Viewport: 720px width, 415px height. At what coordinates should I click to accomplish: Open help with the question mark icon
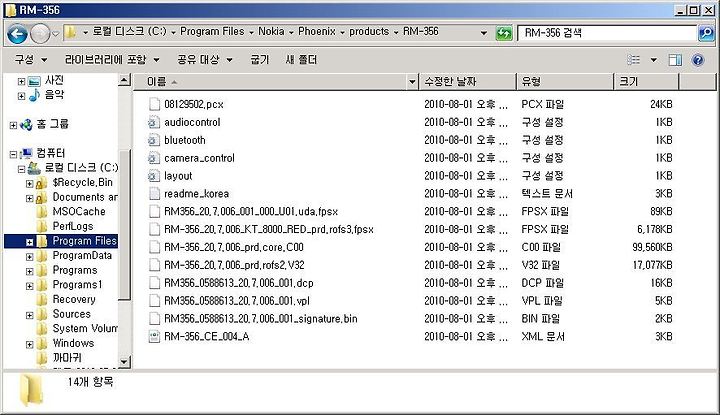[698, 60]
